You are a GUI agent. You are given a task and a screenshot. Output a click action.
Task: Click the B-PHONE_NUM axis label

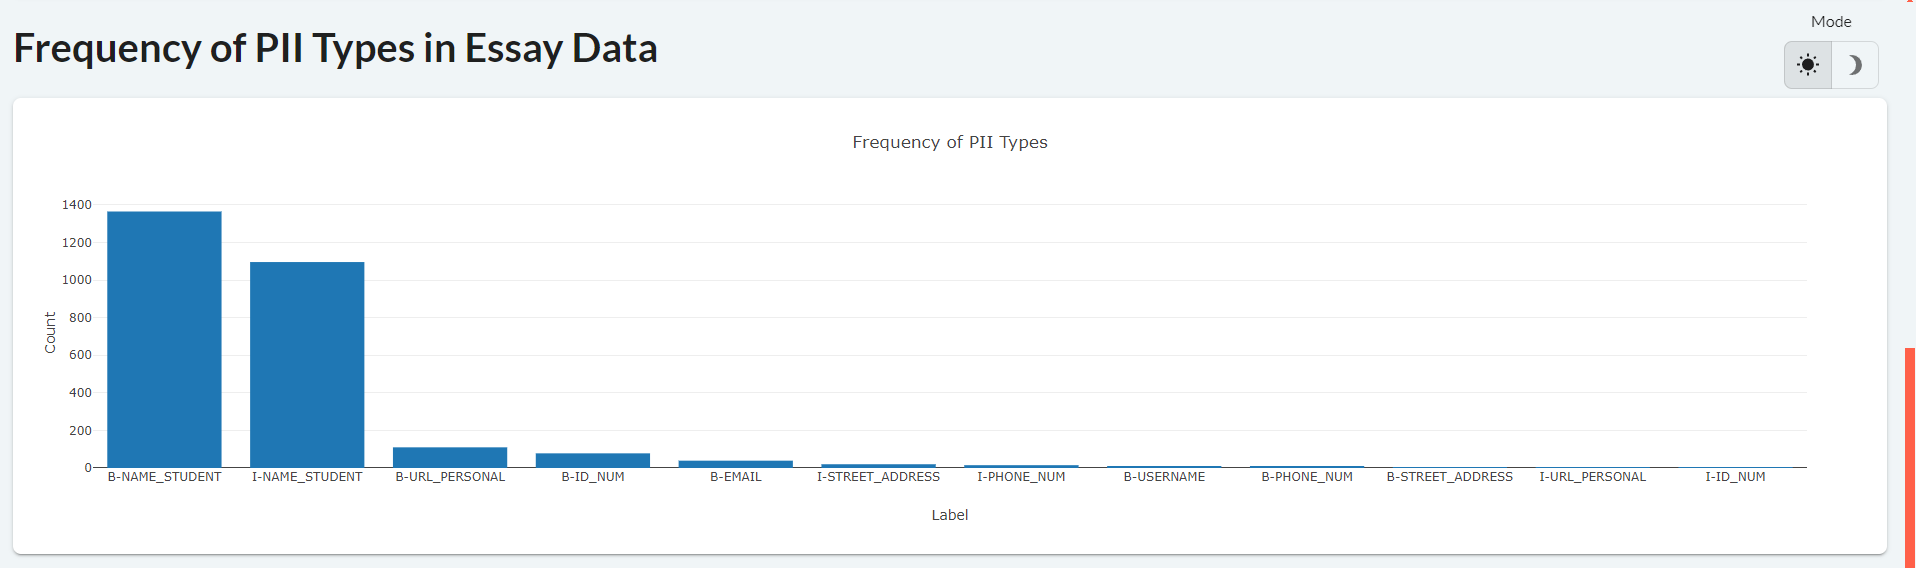point(1307,477)
